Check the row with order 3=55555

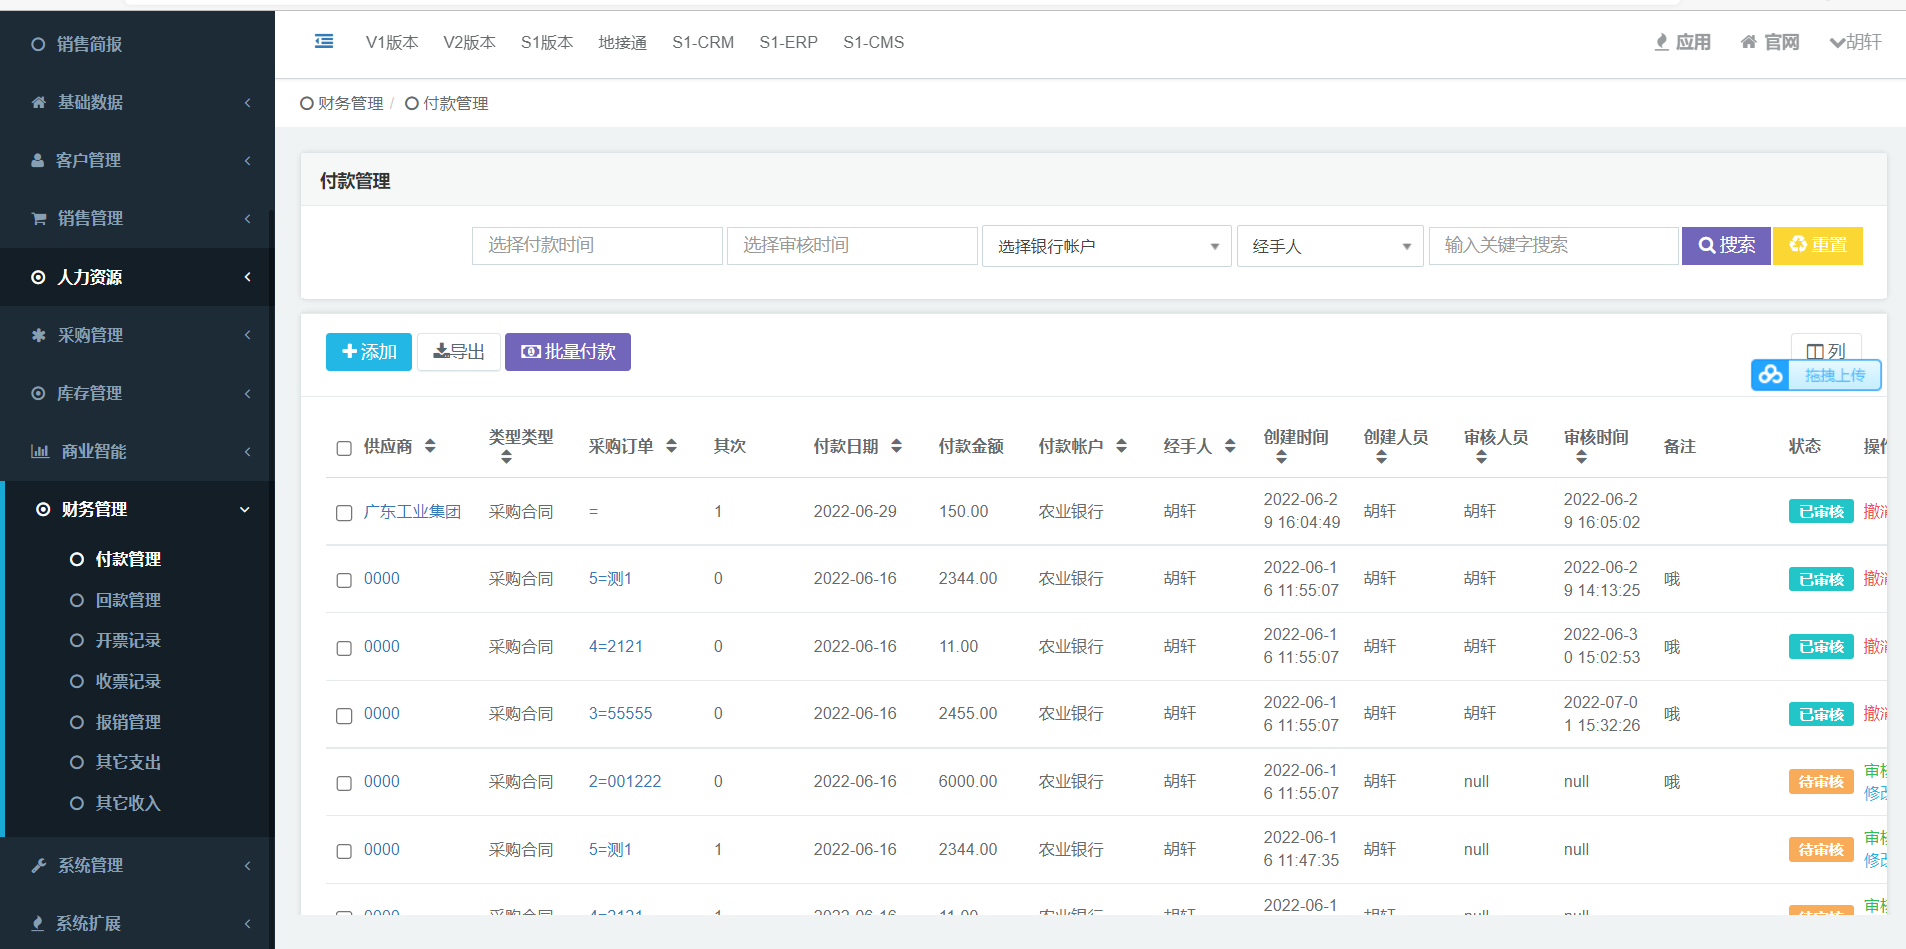[344, 716]
